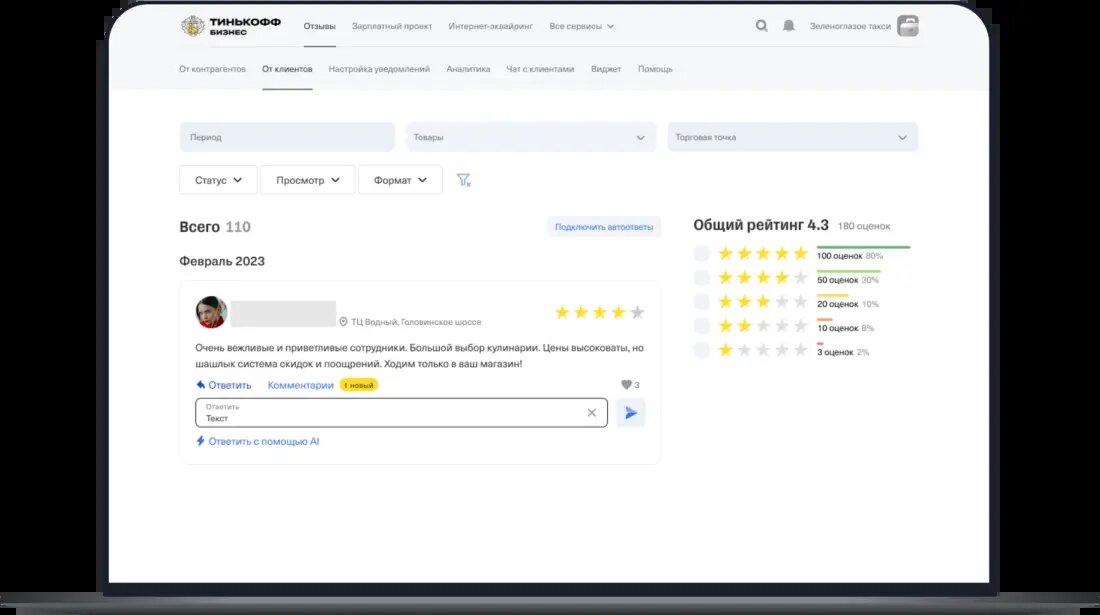Click the 10 оценок label
The image size is (1100, 615).
tap(838, 328)
